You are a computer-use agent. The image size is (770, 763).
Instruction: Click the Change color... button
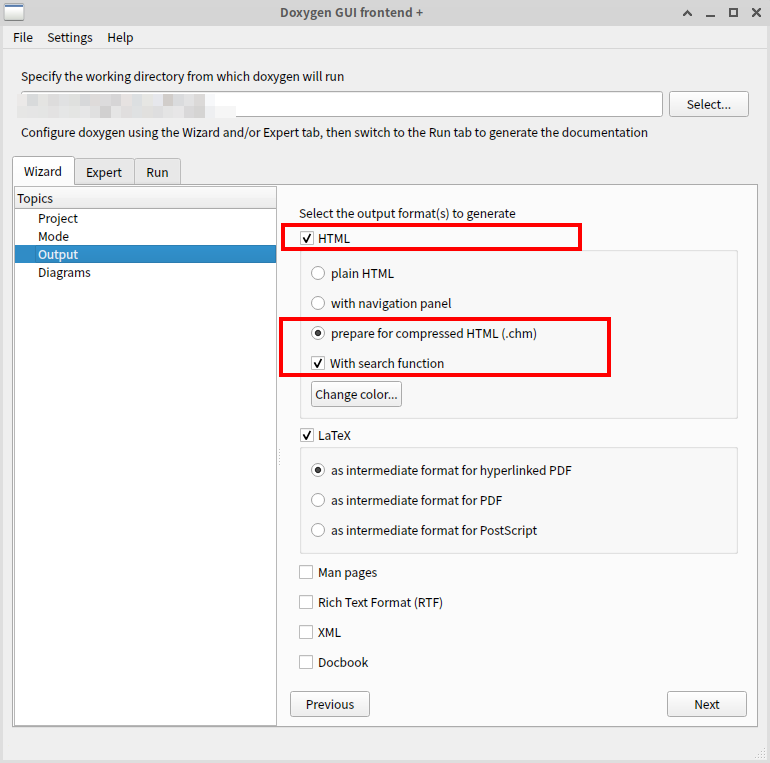click(356, 394)
